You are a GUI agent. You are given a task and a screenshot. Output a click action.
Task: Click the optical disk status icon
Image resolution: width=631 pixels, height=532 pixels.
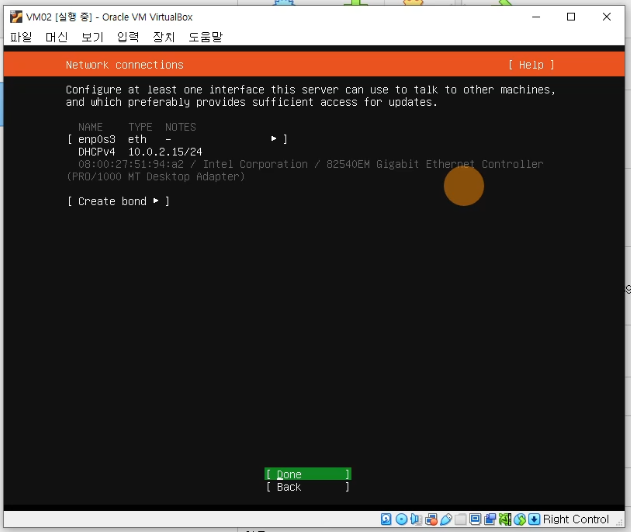[401, 519]
